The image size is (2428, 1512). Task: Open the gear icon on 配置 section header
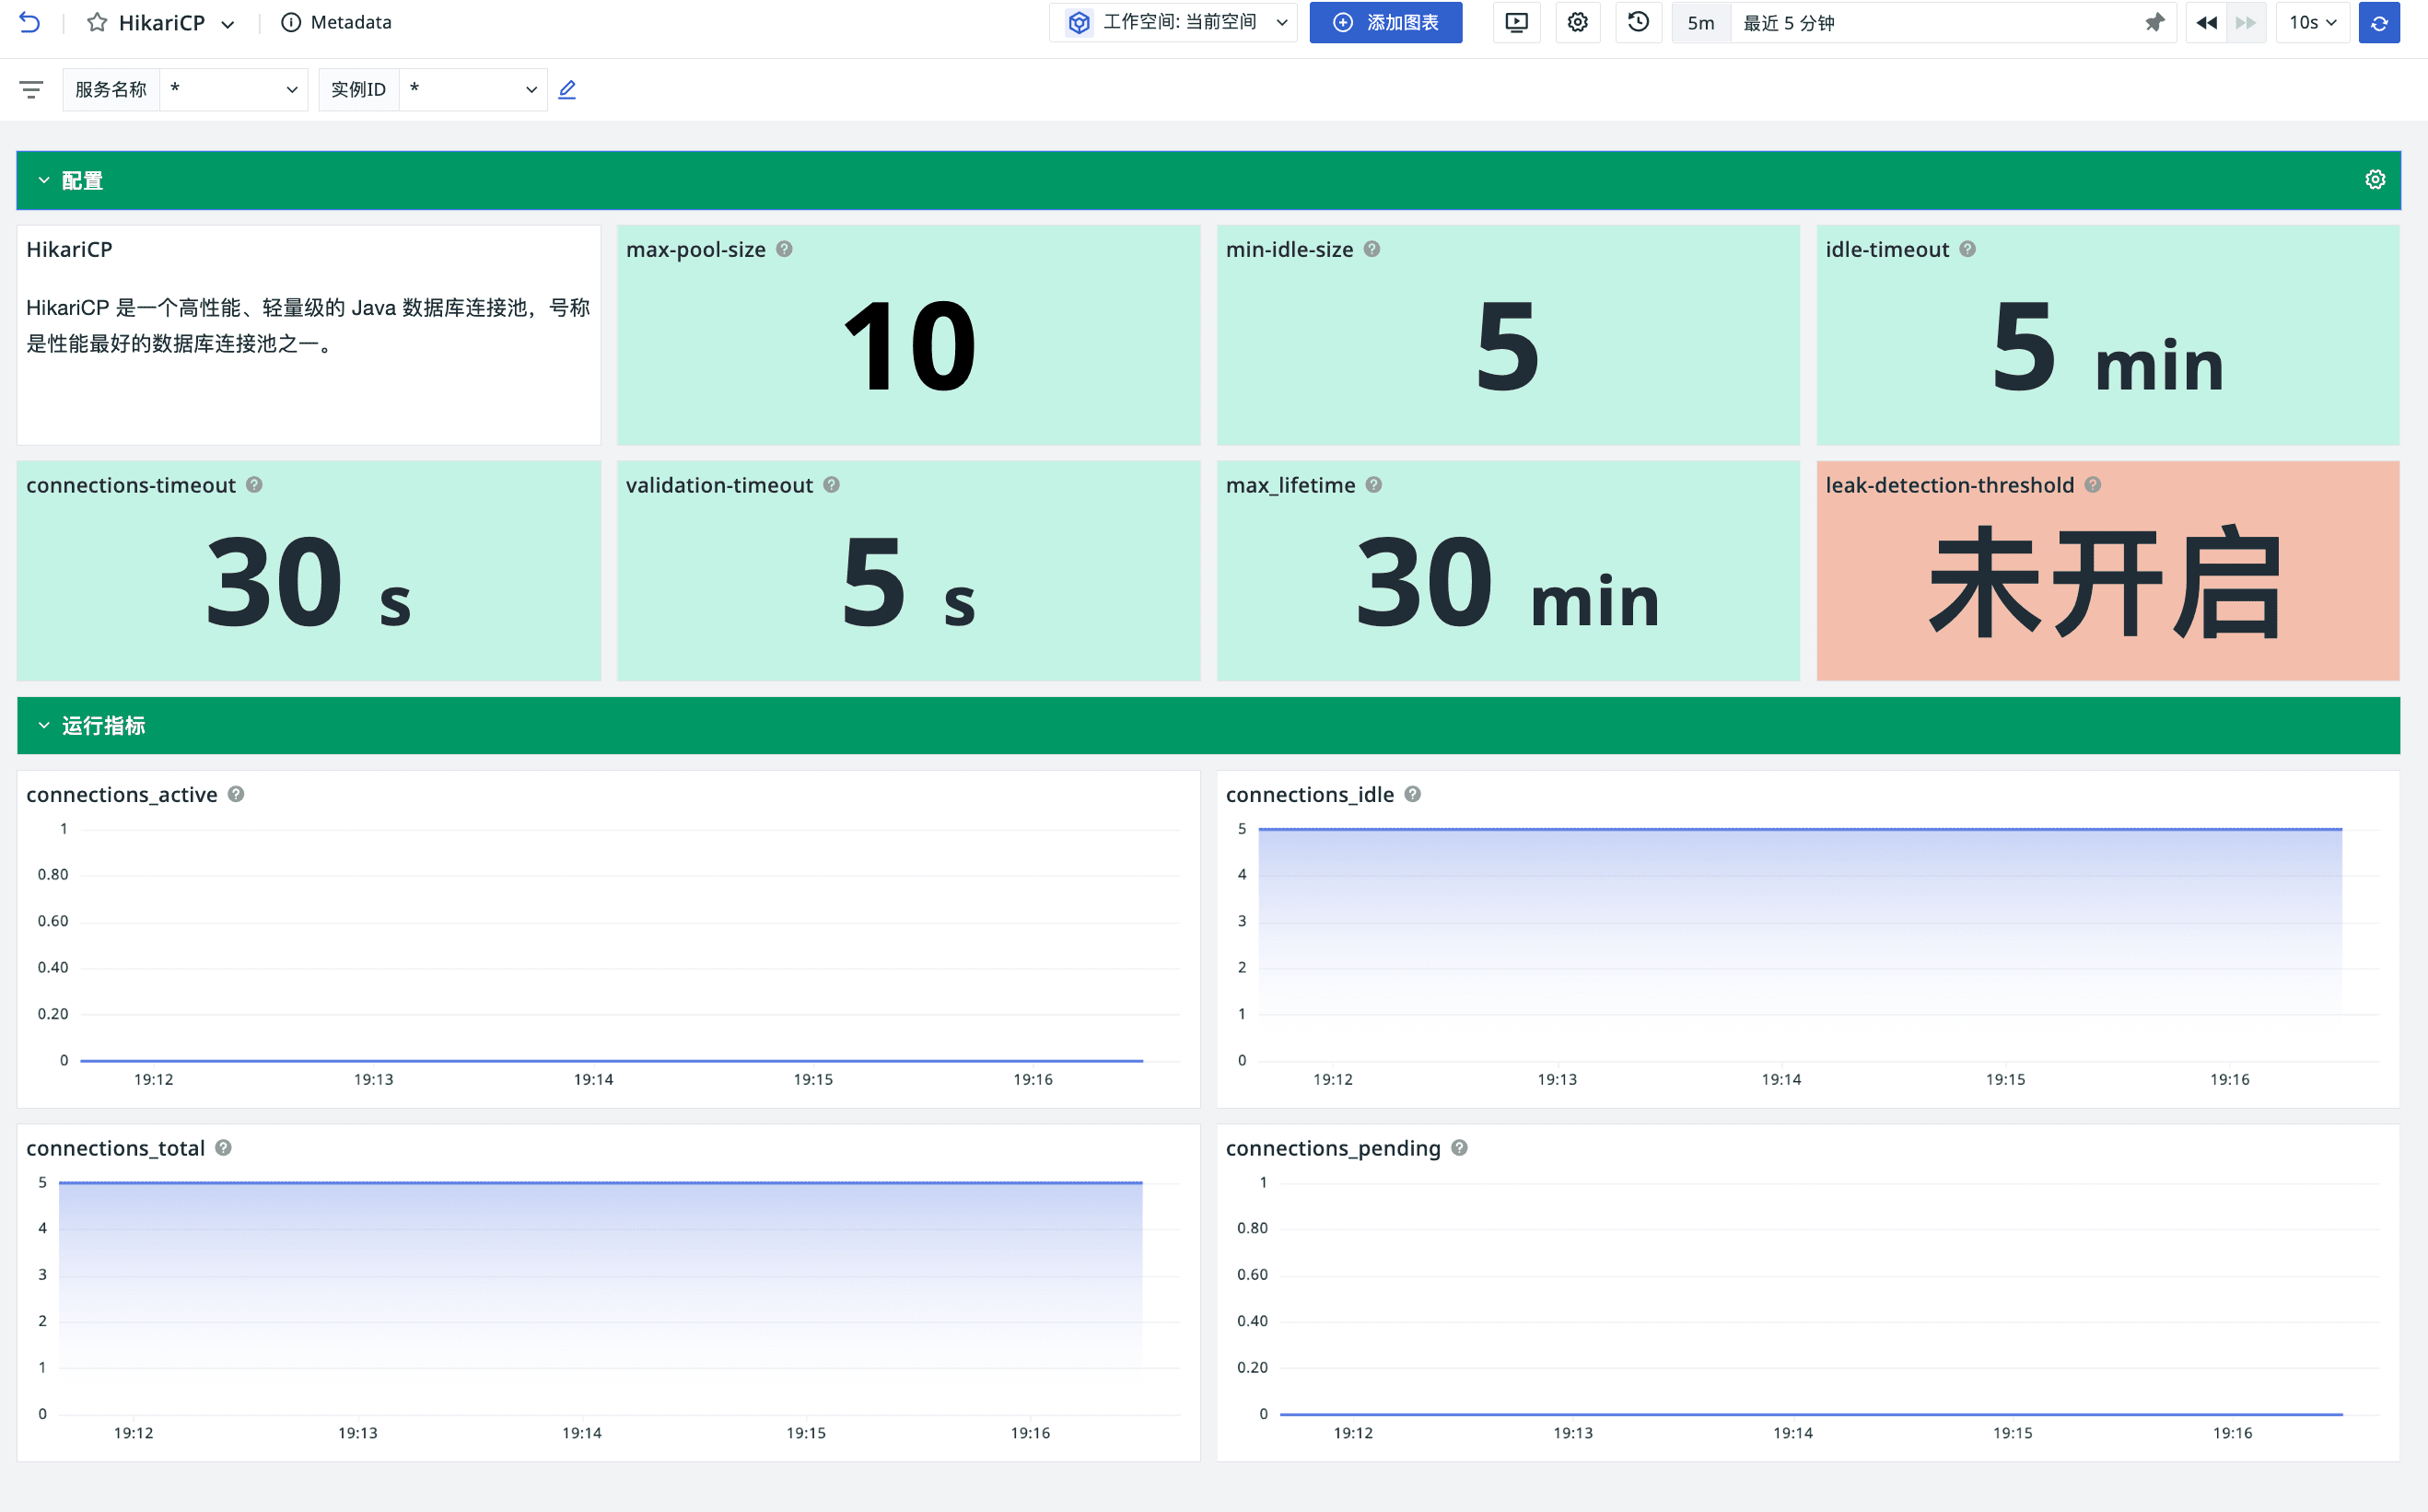pyautogui.click(x=2374, y=180)
